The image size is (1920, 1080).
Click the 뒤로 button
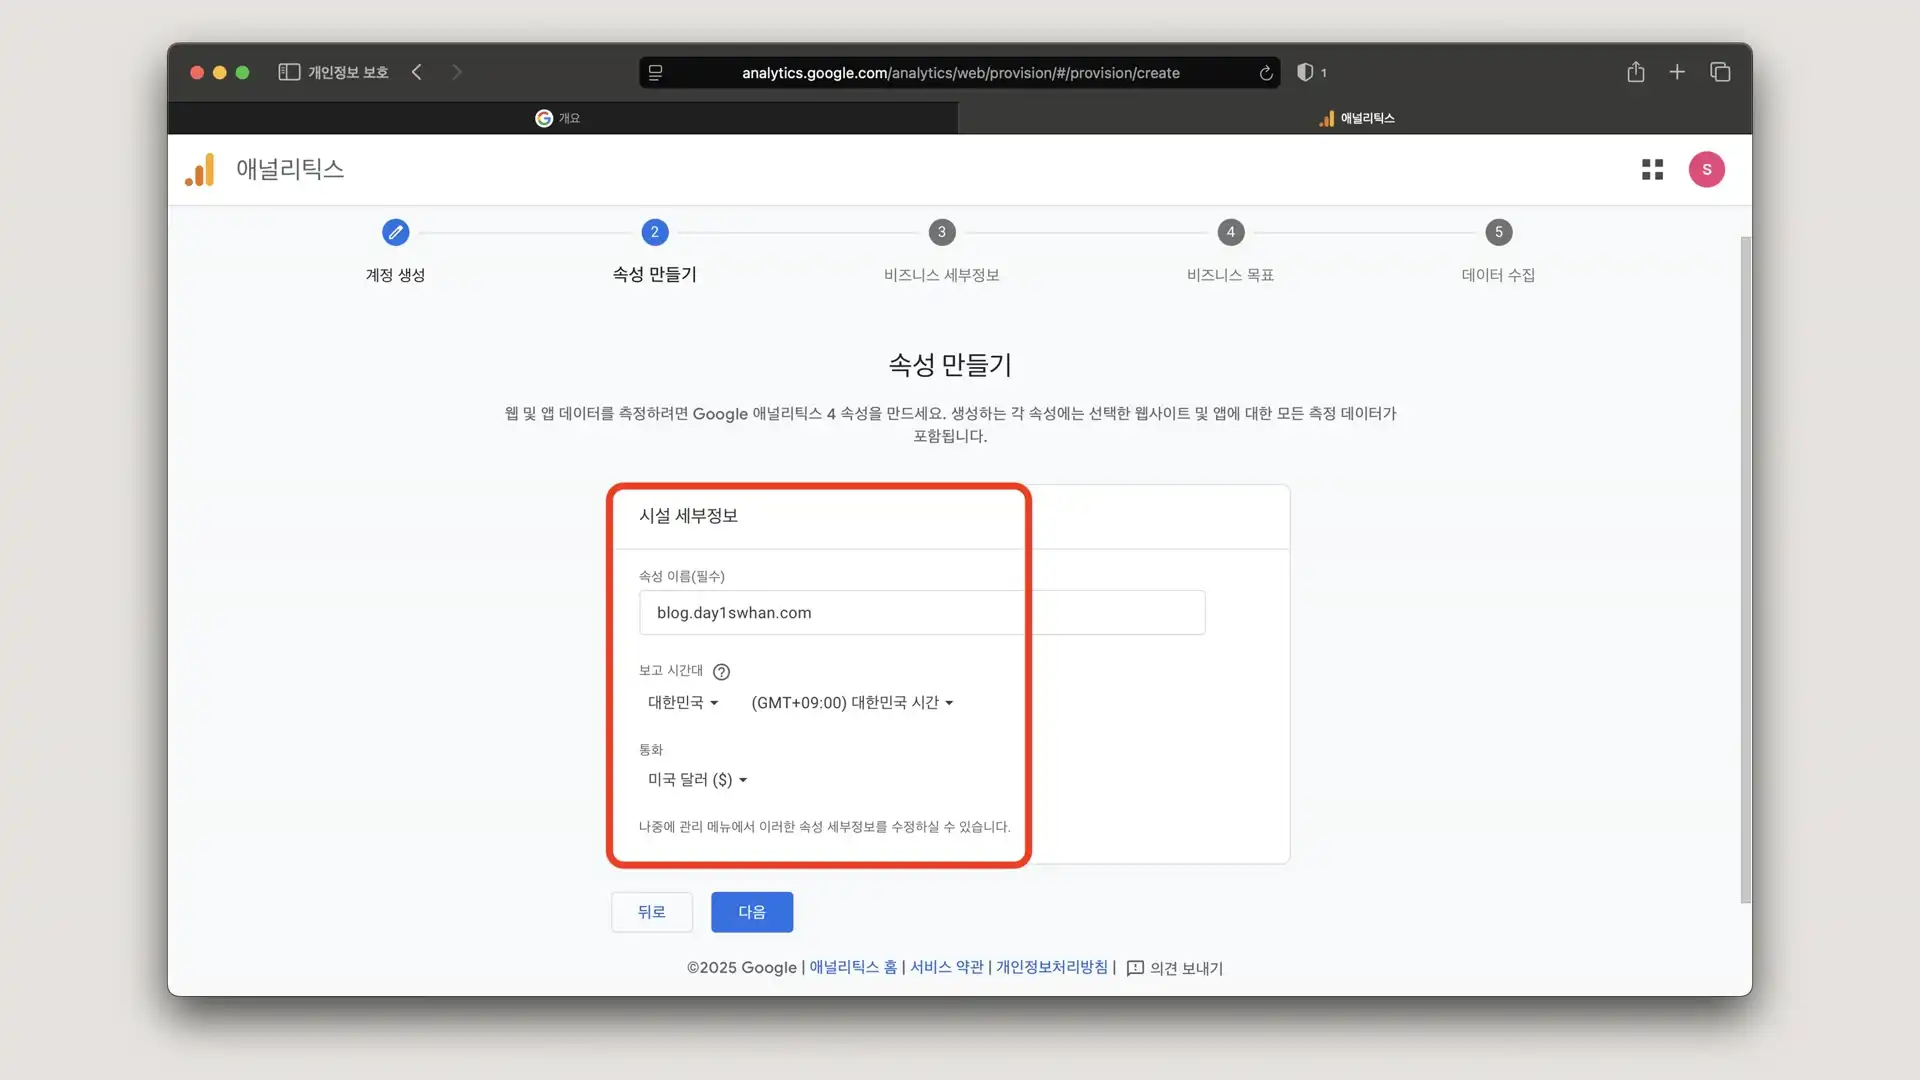click(x=652, y=912)
